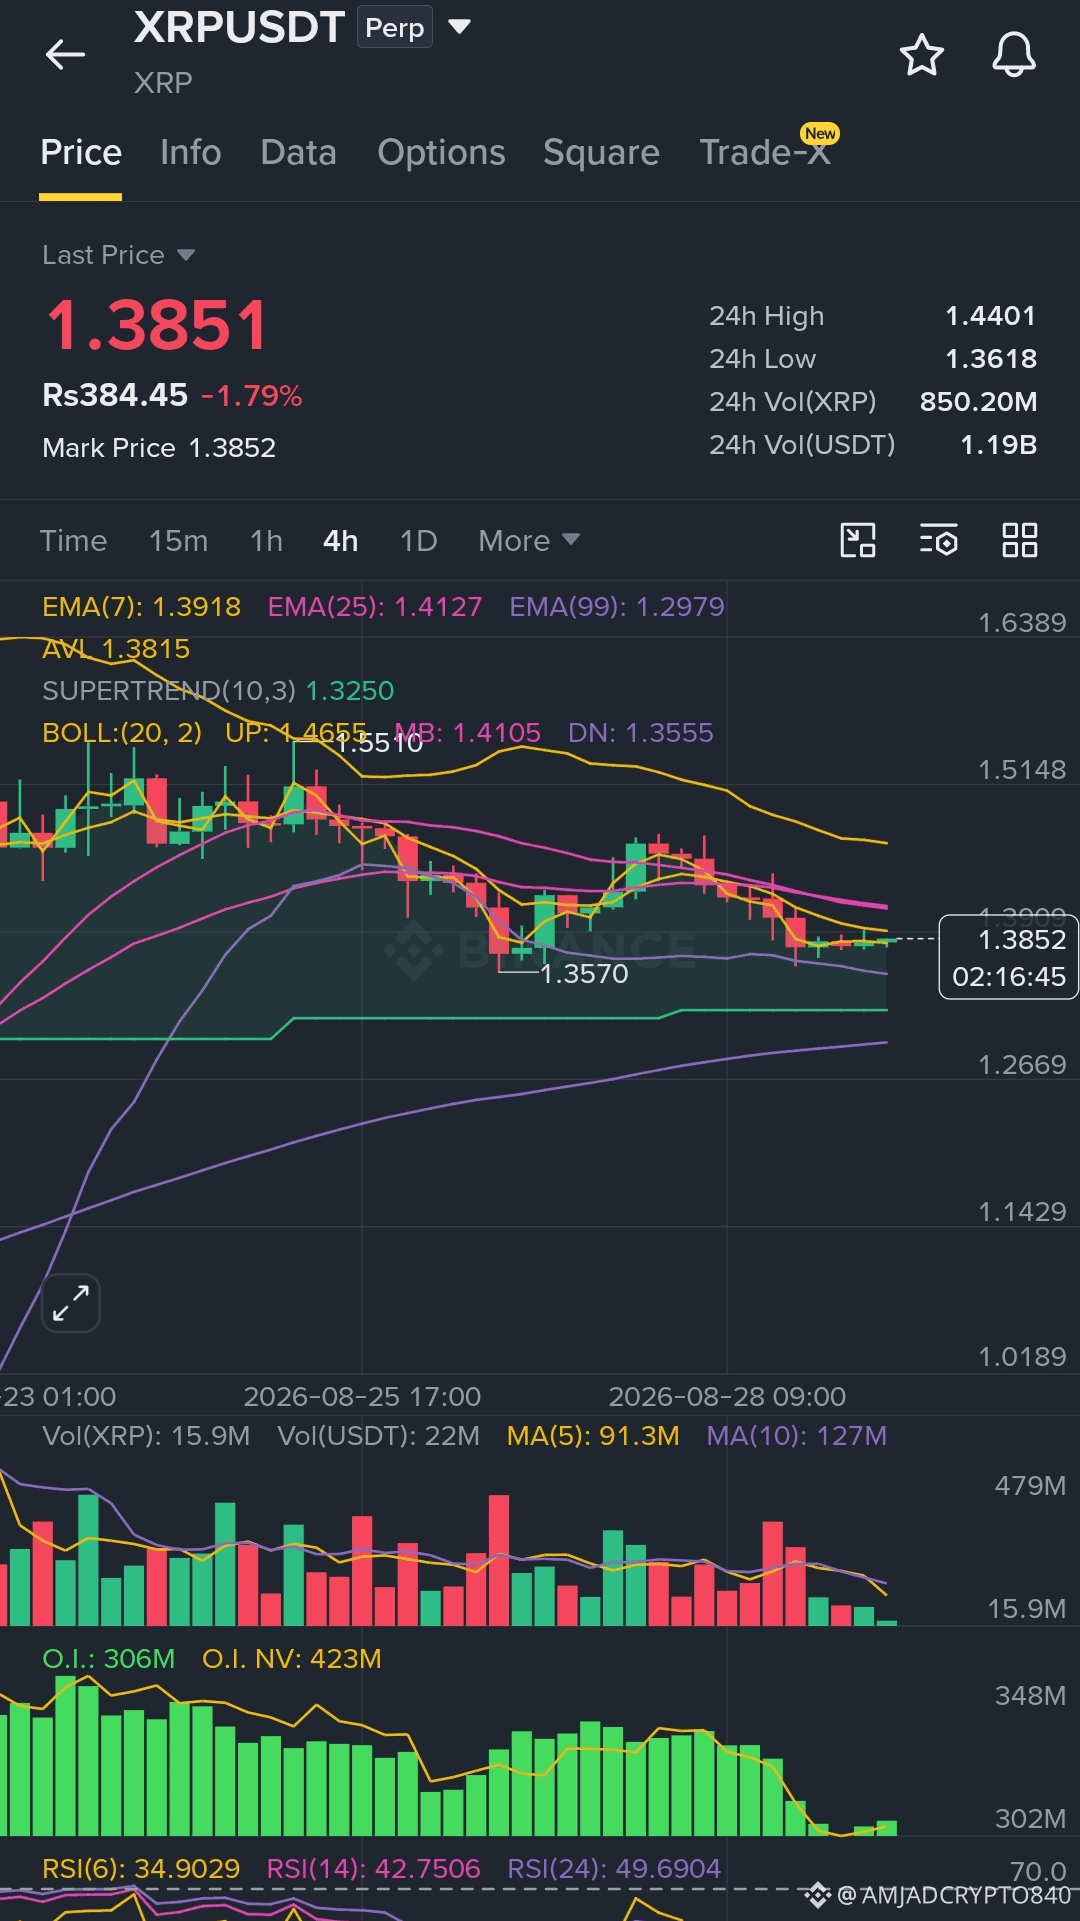
Task: Tap the 24h Vol(XRP) 850.20M value
Action: [x=978, y=402]
